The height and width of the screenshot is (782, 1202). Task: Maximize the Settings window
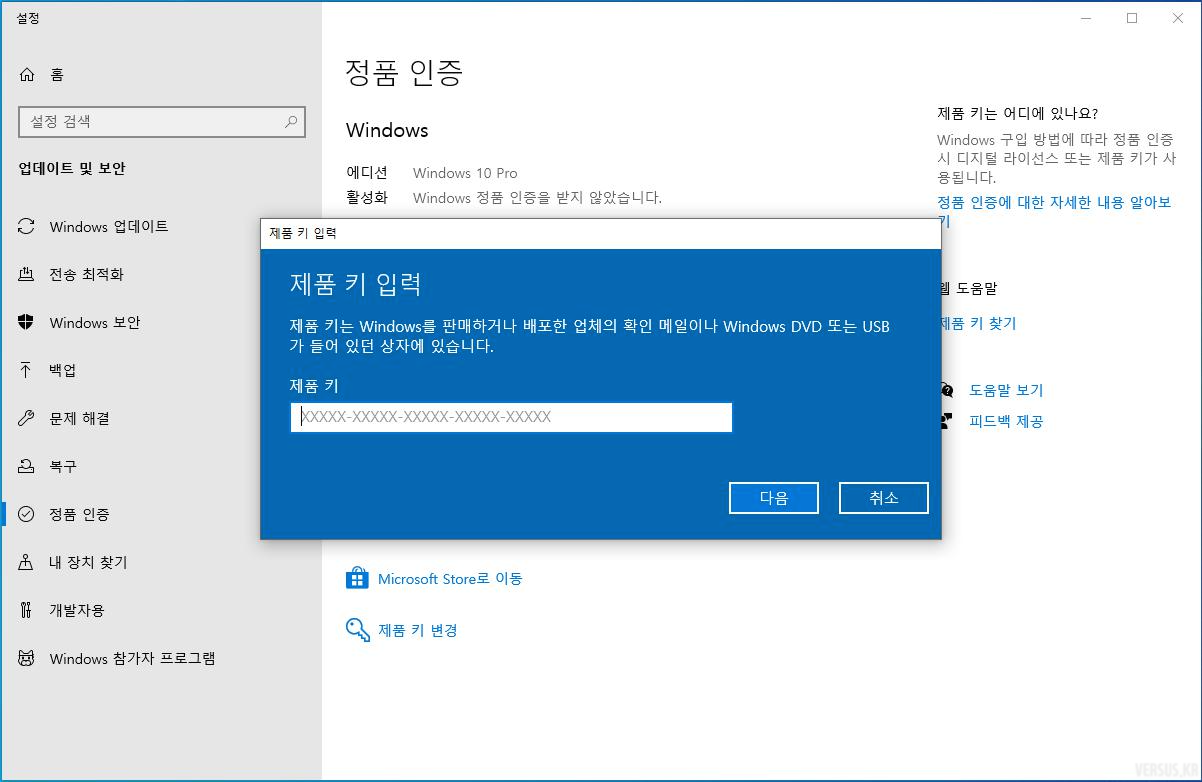click(1132, 18)
